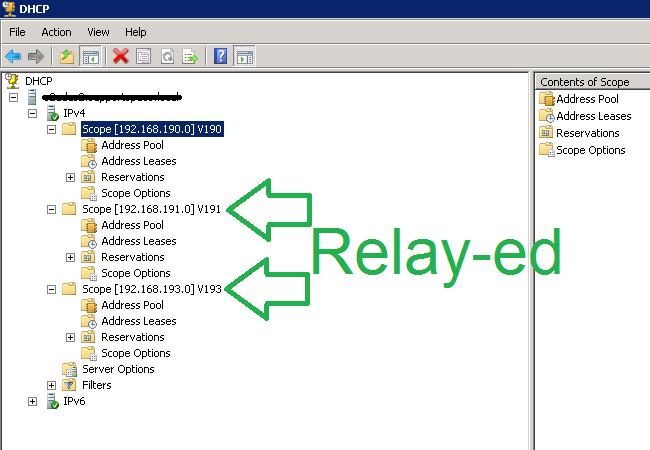This screenshot has width=650, height=450.
Task: Collapse Scope 192.168.190.0 V190
Action: click(51, 129)
